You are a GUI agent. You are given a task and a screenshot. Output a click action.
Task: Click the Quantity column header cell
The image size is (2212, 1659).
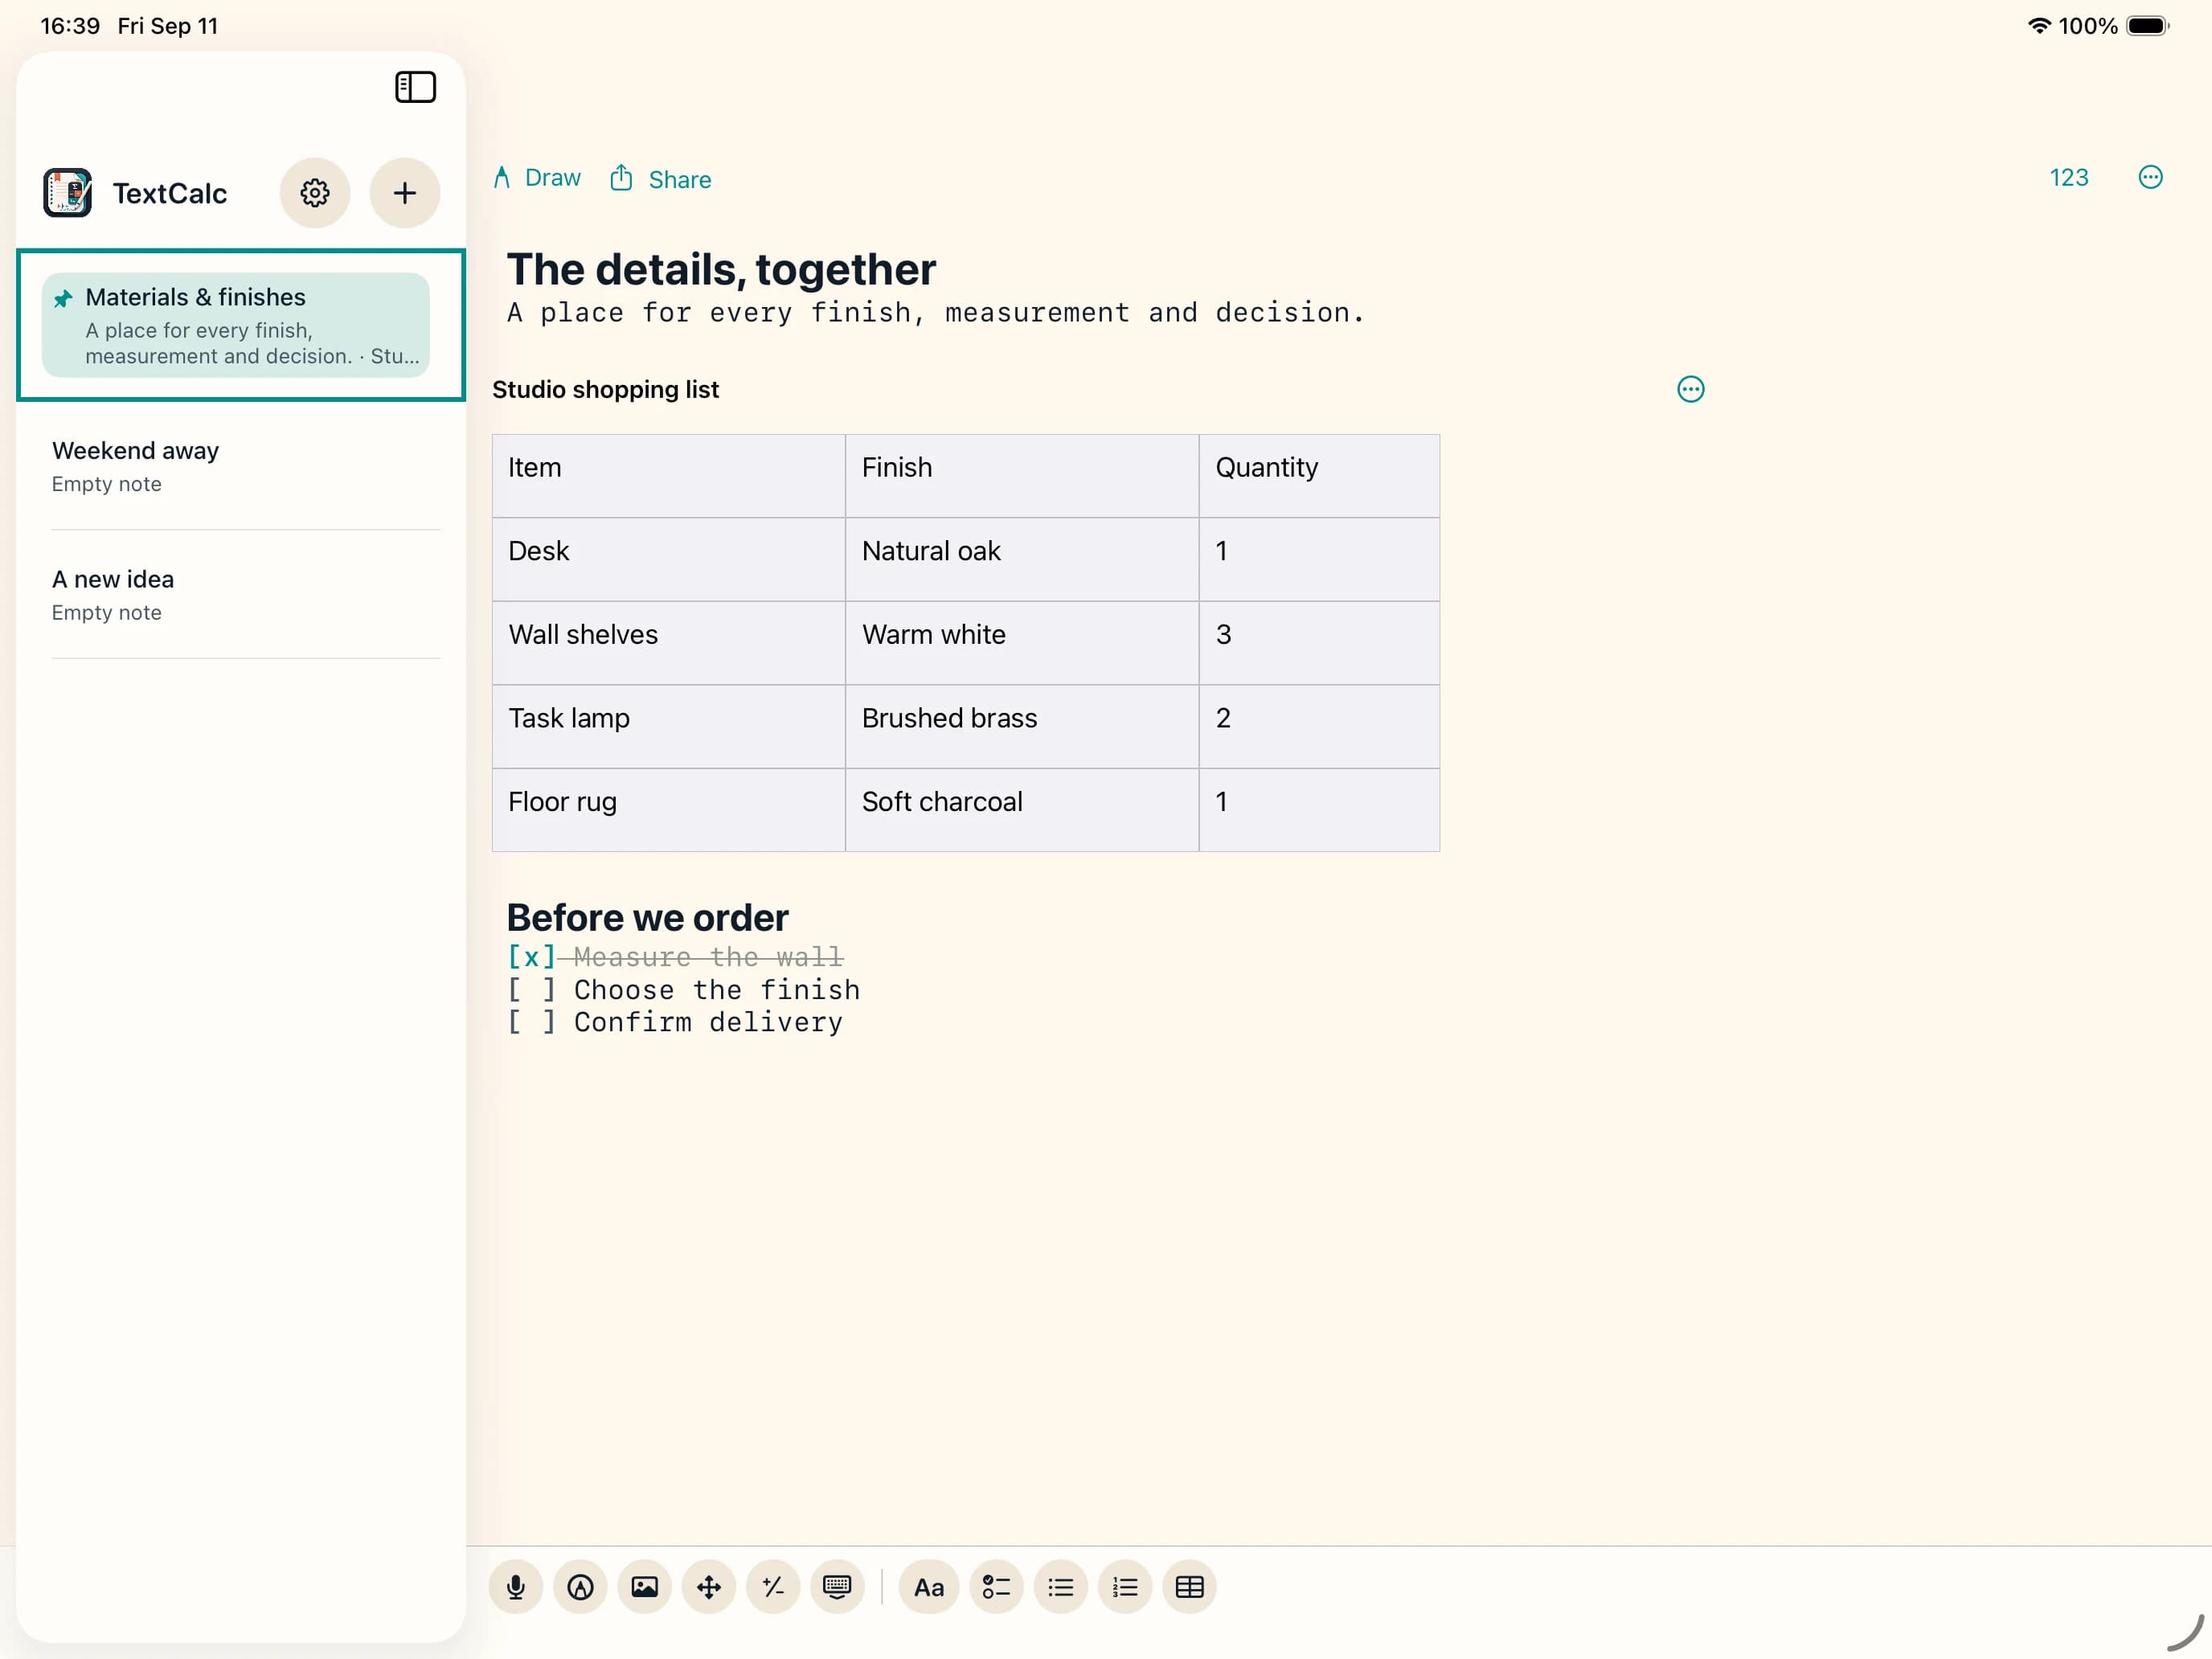[x=1319, y=476]
